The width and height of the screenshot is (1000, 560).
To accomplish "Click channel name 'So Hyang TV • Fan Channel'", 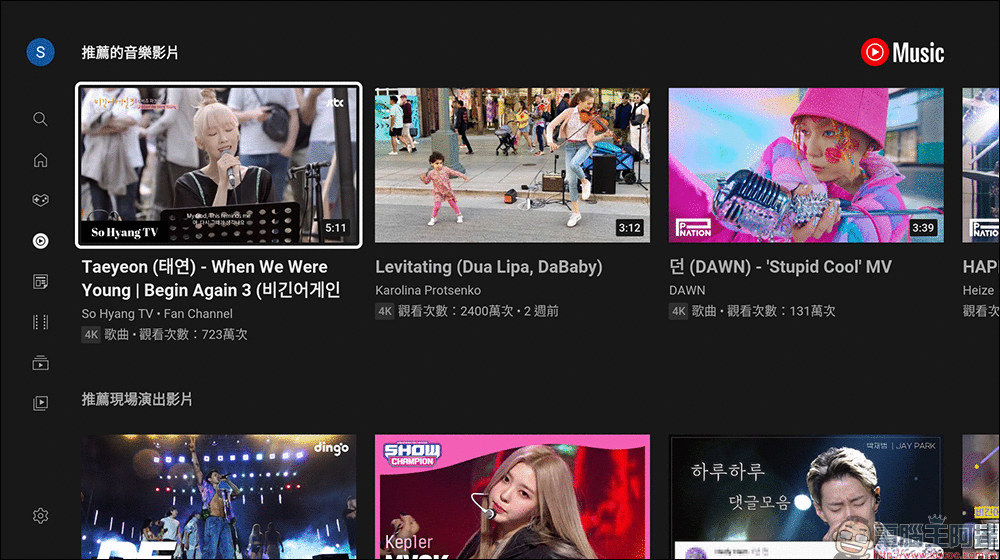I will (x=157, y=314).
